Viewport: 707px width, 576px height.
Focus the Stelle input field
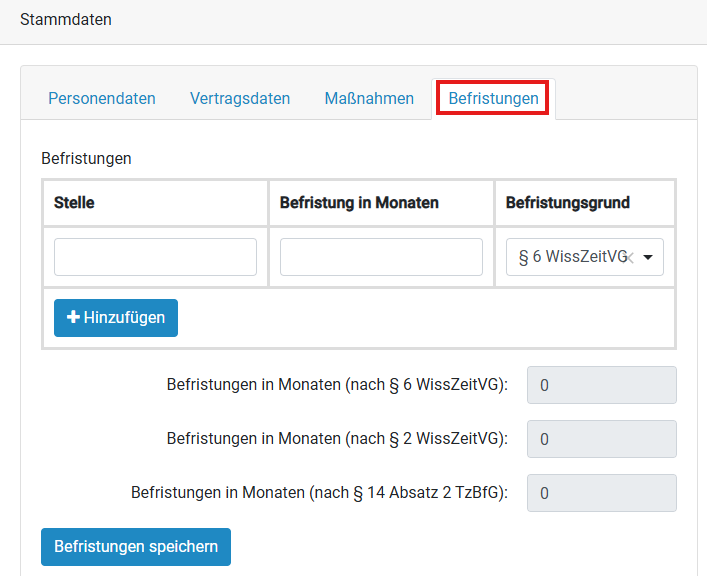155,257
